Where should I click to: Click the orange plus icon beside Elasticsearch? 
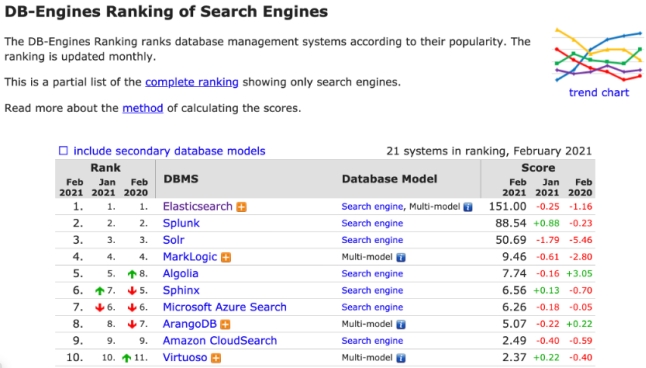point(241,207)
